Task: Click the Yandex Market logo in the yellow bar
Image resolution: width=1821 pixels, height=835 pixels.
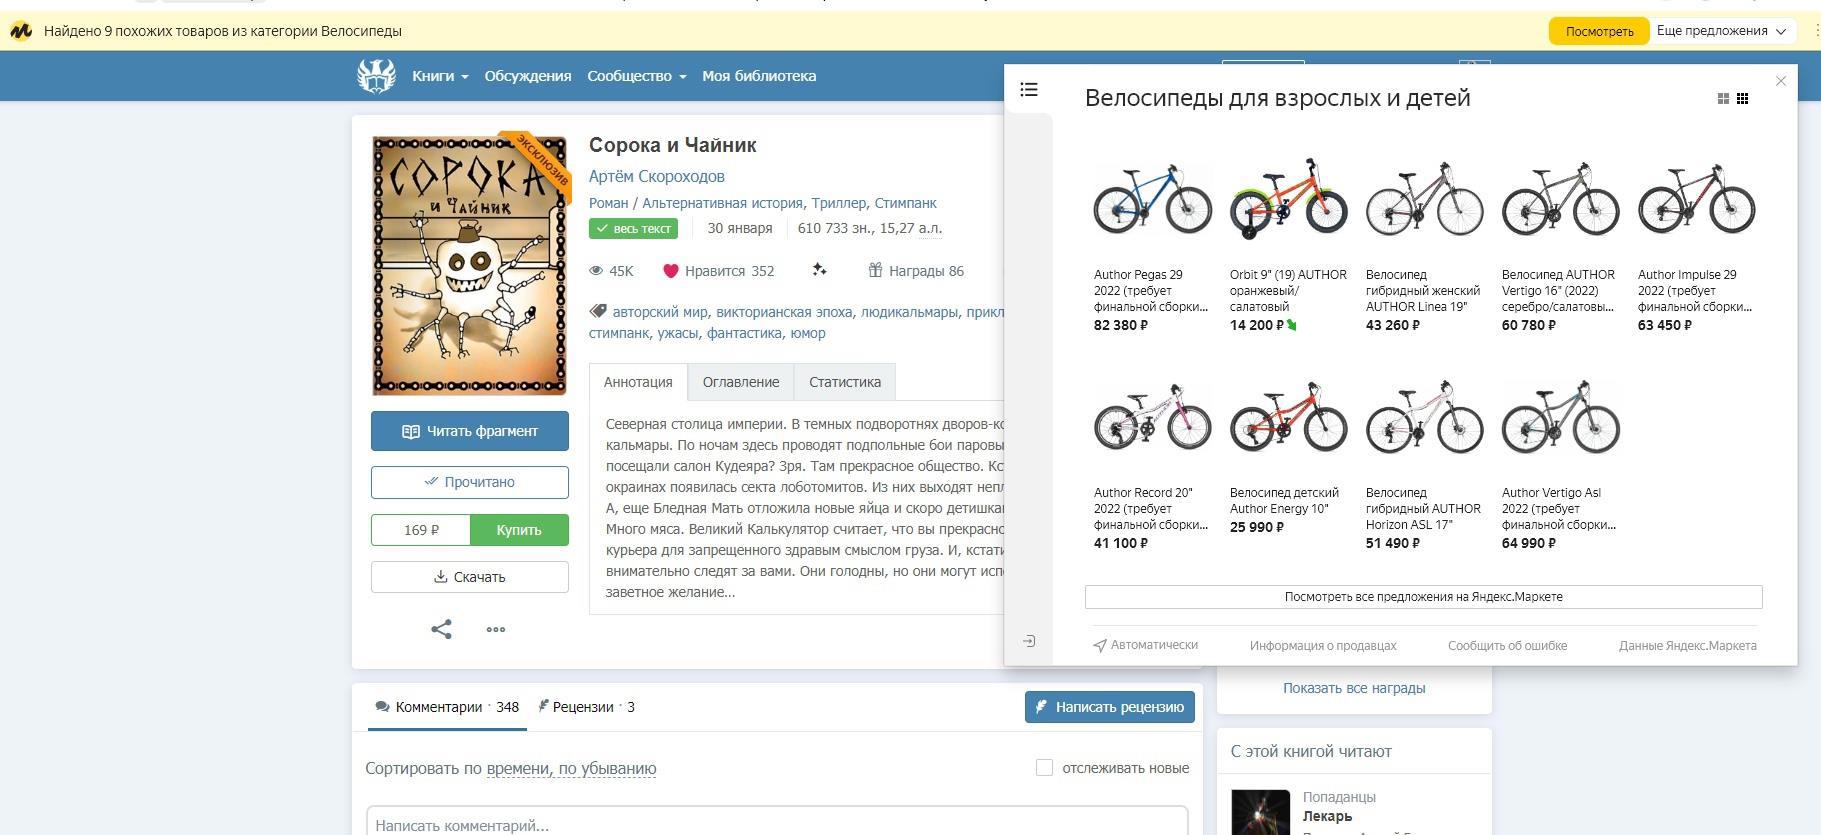Action: [21, 31]
